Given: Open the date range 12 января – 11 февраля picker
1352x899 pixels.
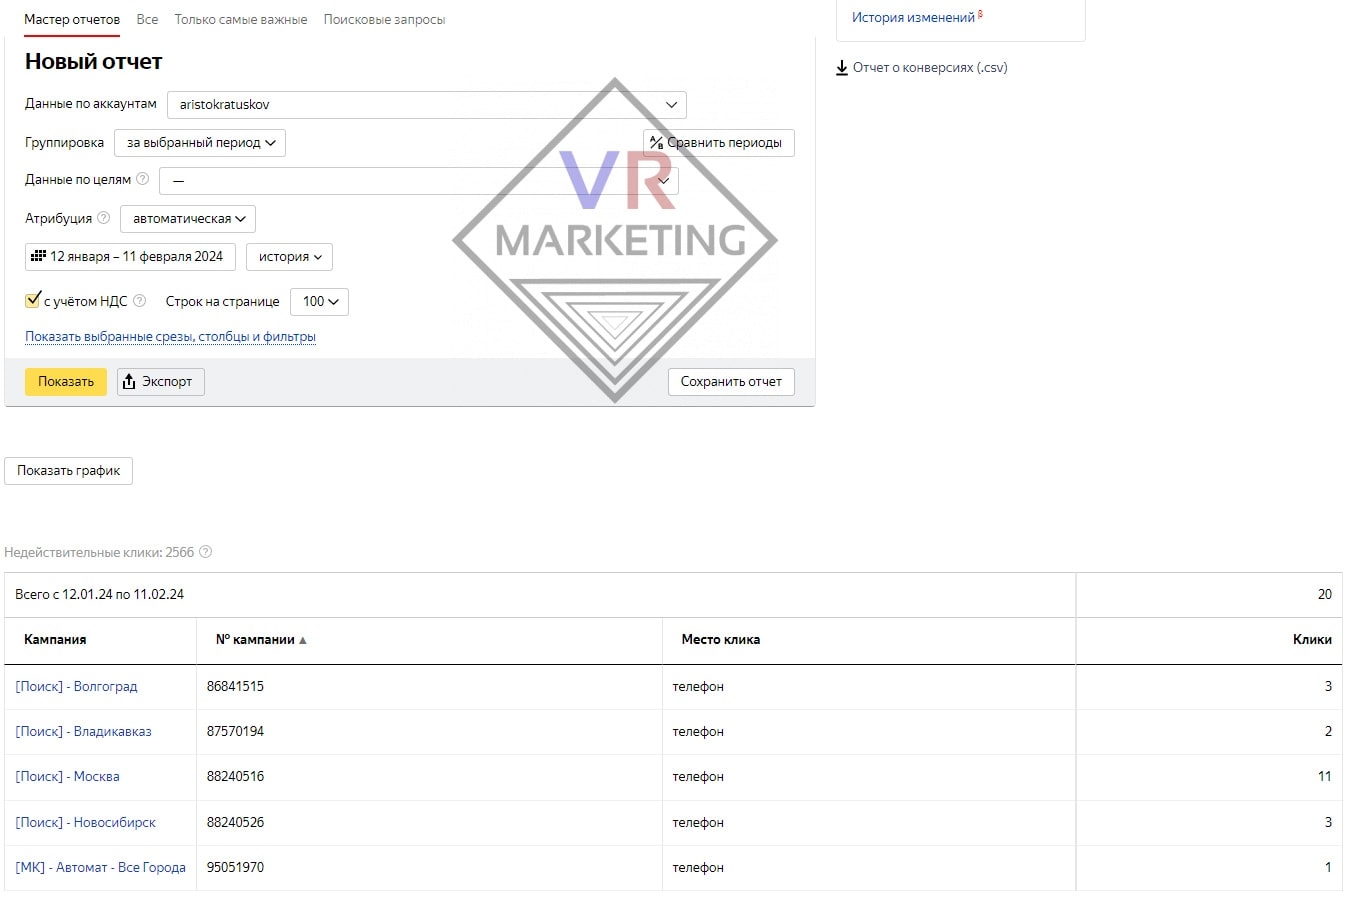Looking at the screenshot, I should point(130,257).
